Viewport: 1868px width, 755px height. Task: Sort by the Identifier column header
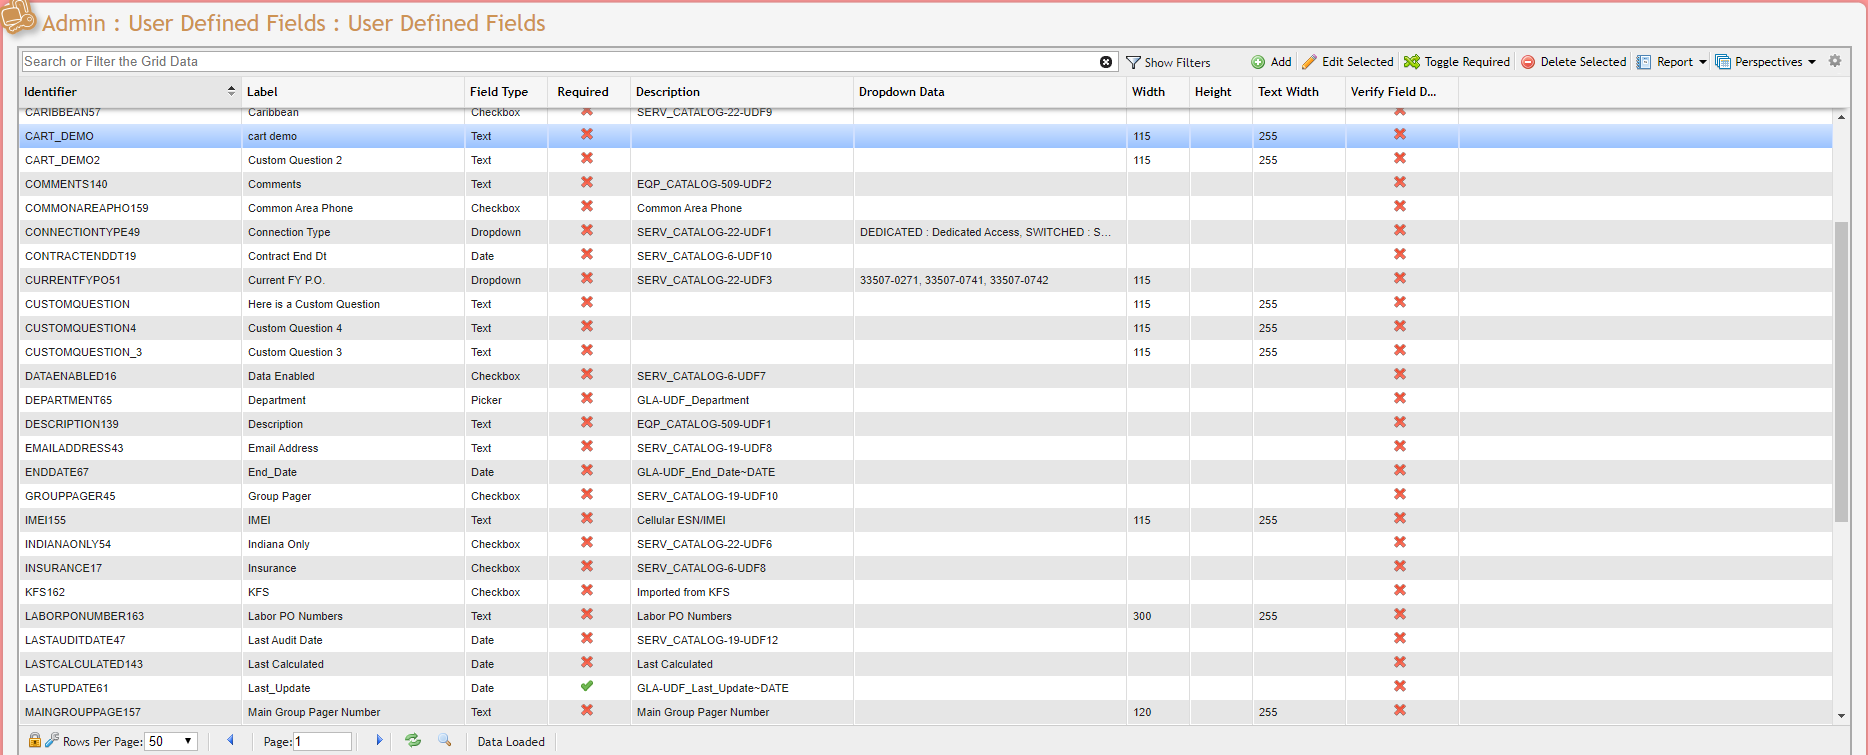point(50,91)
